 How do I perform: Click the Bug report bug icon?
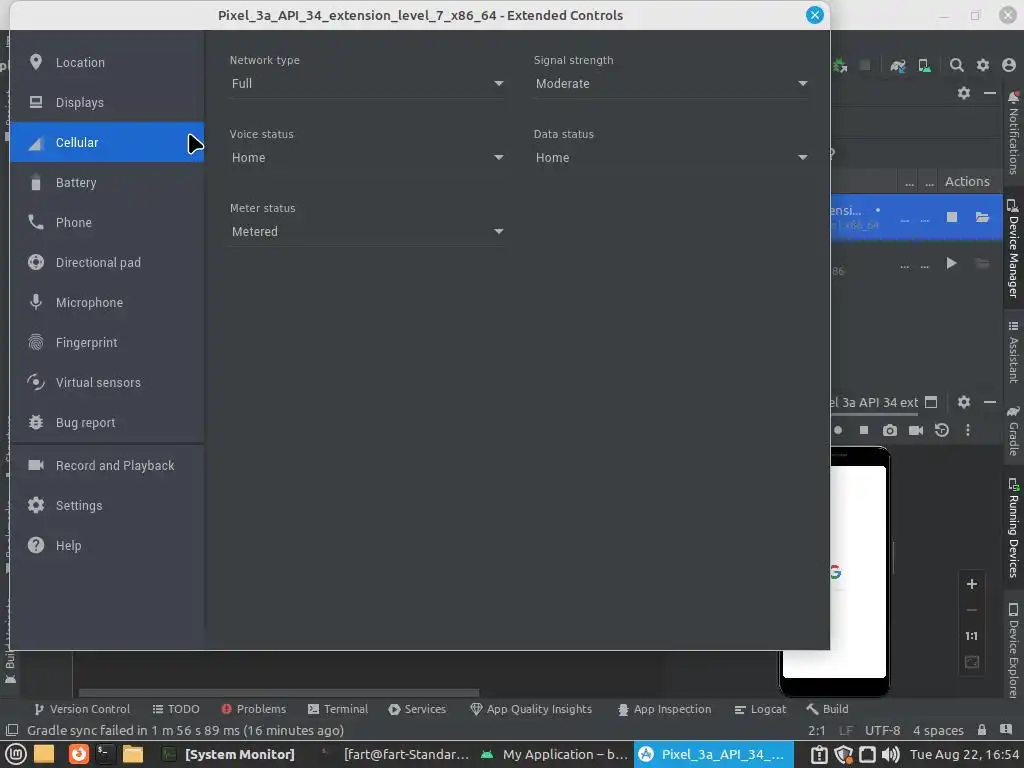pyautogui.click(x=36, y=422)
